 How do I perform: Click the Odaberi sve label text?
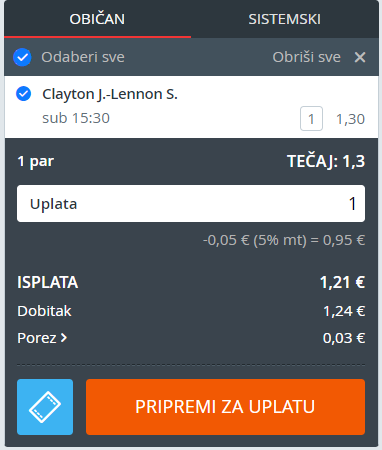tap(83, 57)
